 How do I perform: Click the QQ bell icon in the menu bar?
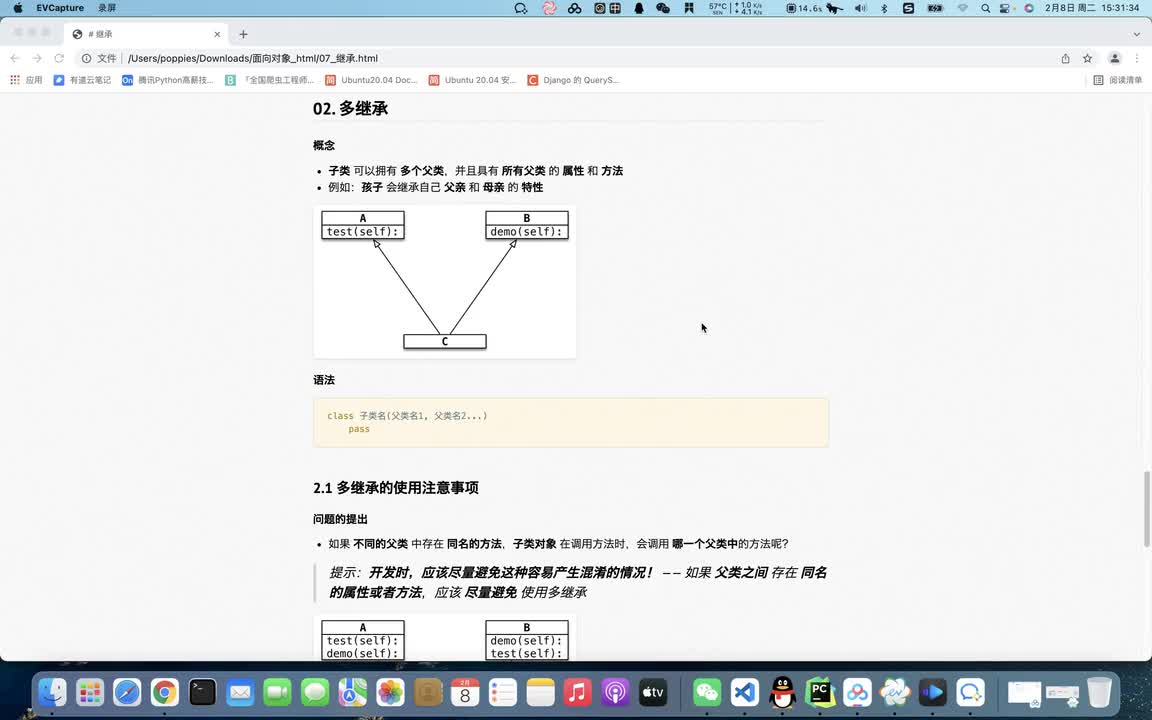point(638,8)
